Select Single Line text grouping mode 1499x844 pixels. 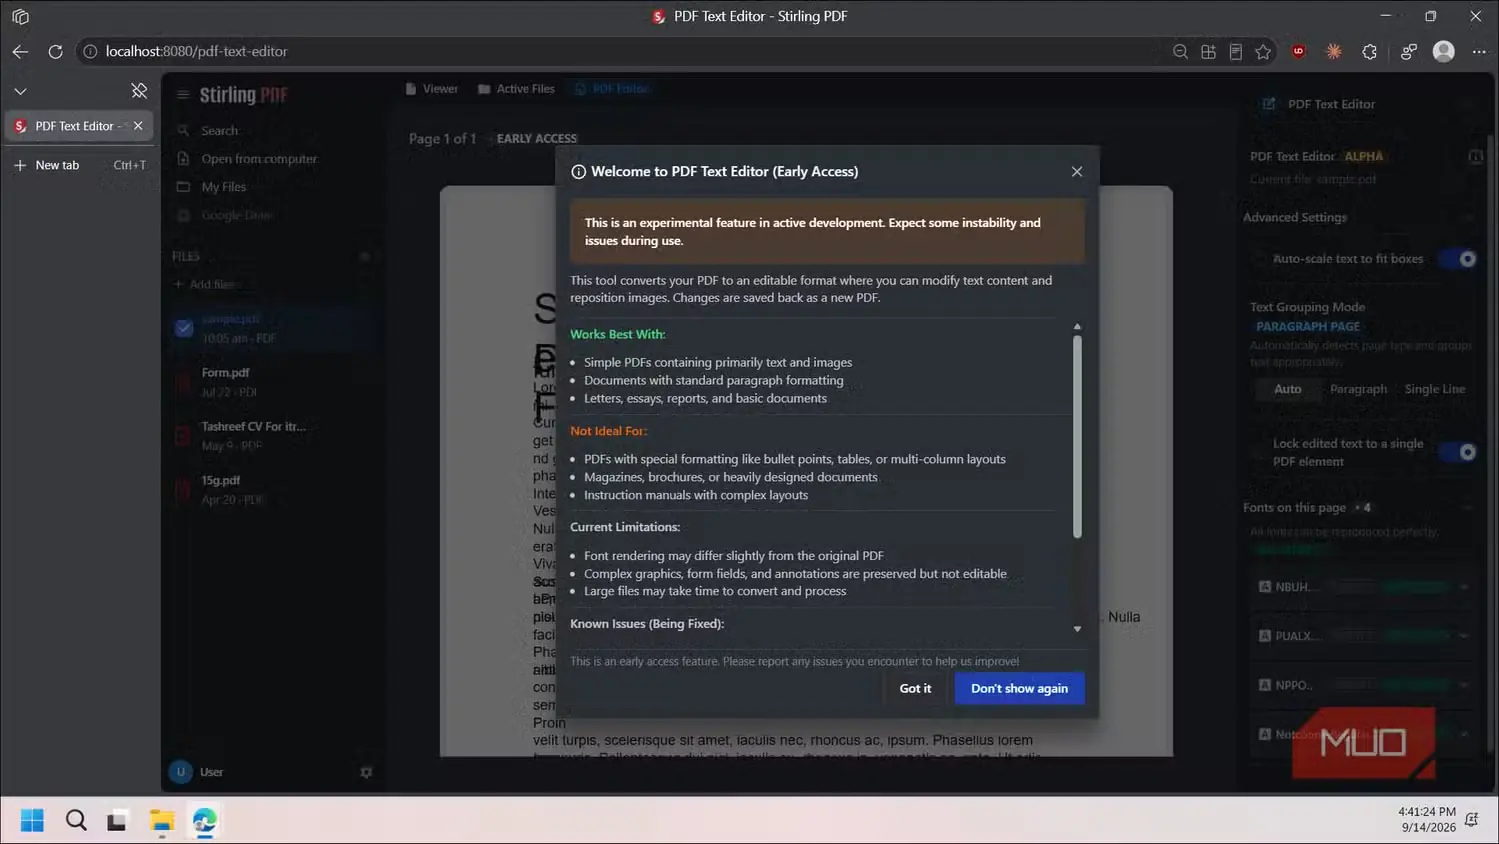(1434, 389)
